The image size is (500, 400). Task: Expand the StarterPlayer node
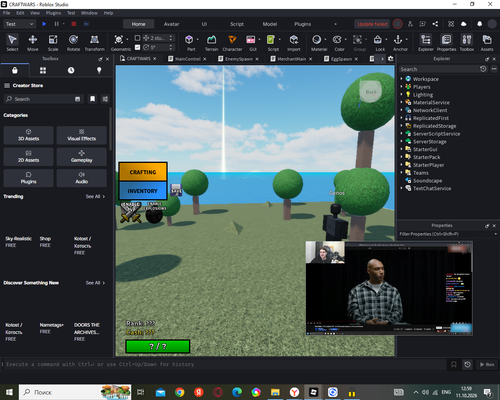point(402,165)
